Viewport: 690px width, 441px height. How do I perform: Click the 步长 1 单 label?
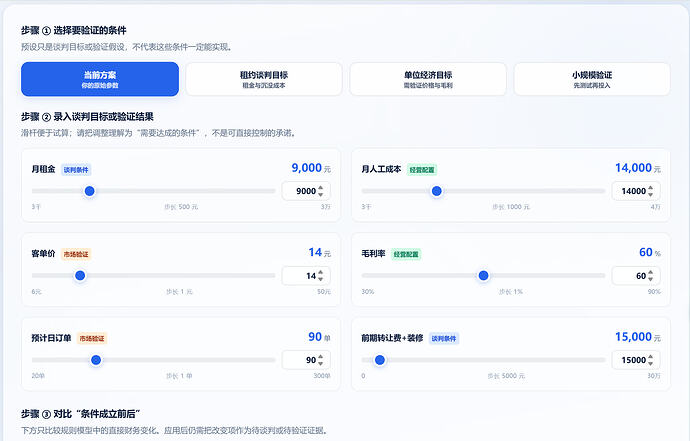click(x=179, y=376)
